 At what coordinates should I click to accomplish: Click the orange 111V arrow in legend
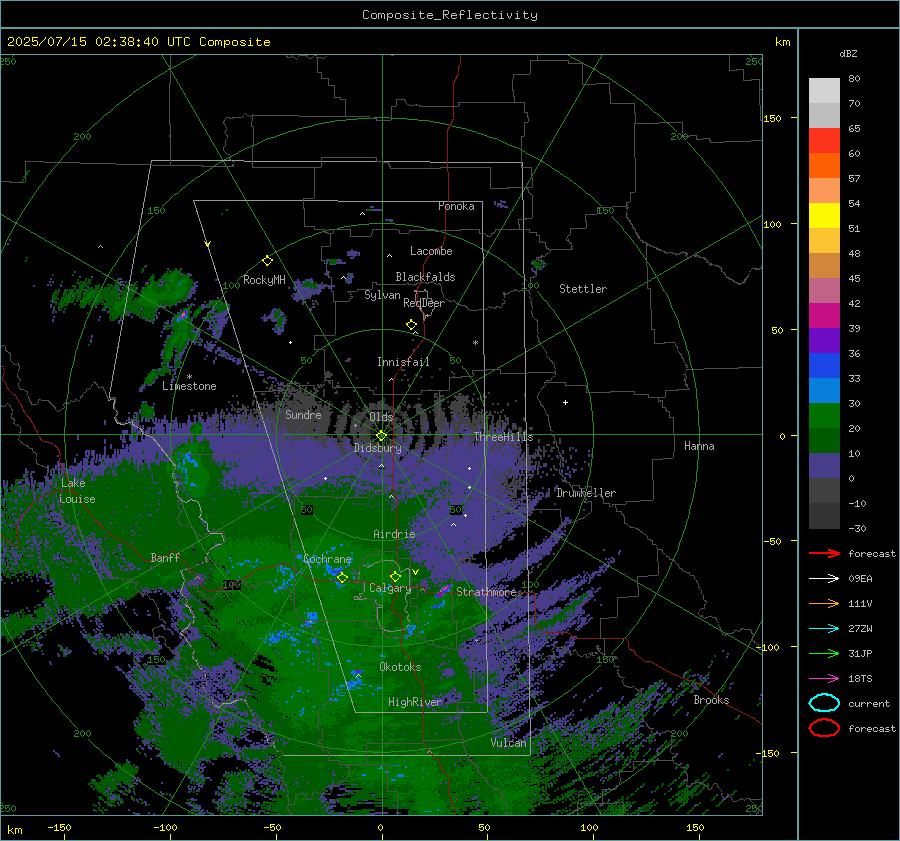pyautogui.click(x=824, y=603)
